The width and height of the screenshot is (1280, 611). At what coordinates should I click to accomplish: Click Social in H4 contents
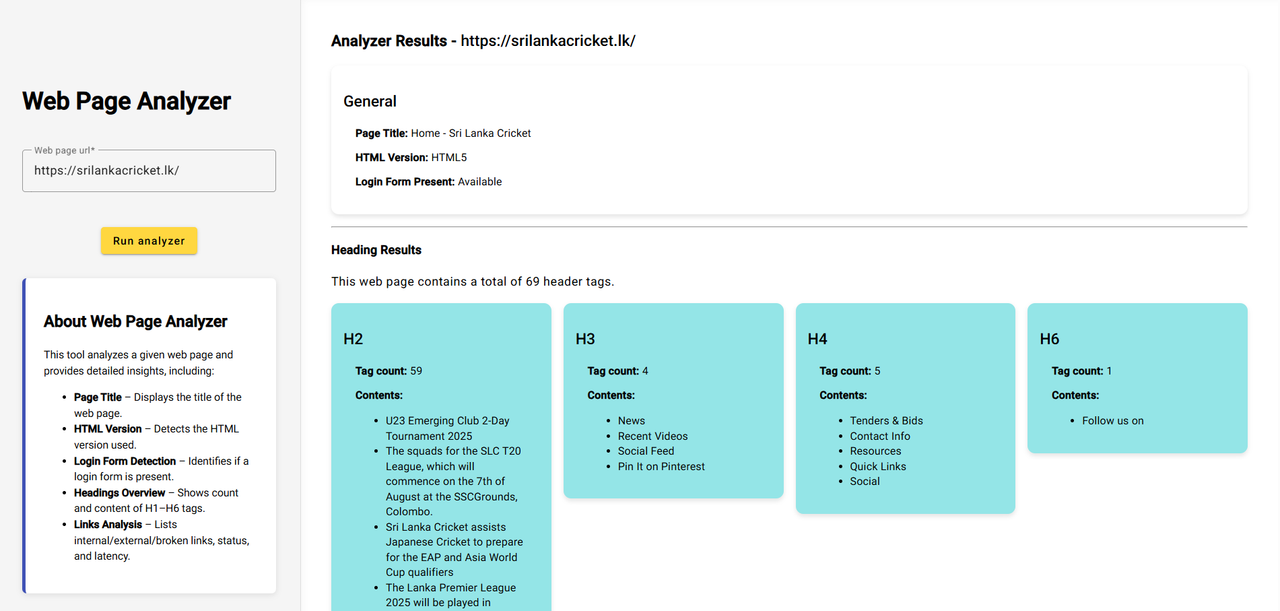pos(865,481)
